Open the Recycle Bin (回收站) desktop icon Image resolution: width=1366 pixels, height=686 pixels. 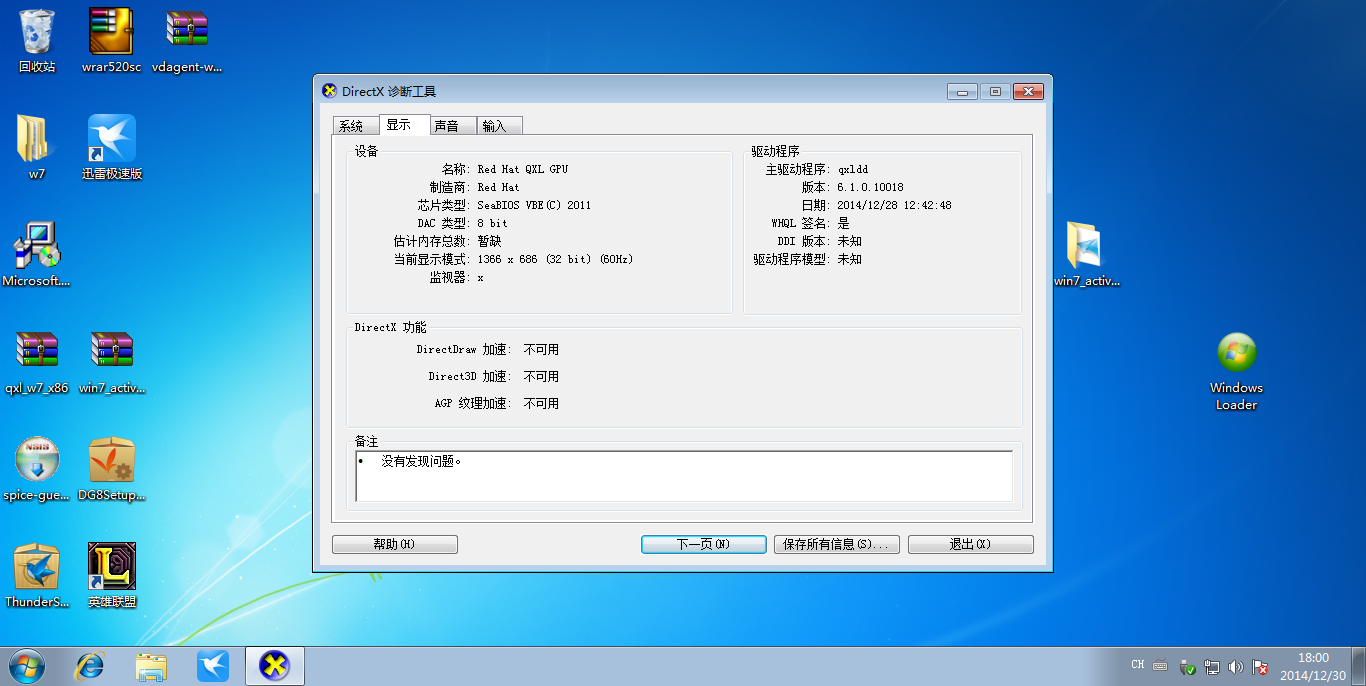[x=37, y=40]
